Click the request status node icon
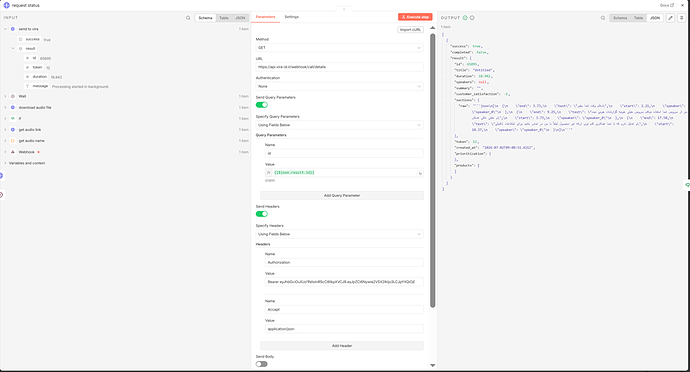 6,5
